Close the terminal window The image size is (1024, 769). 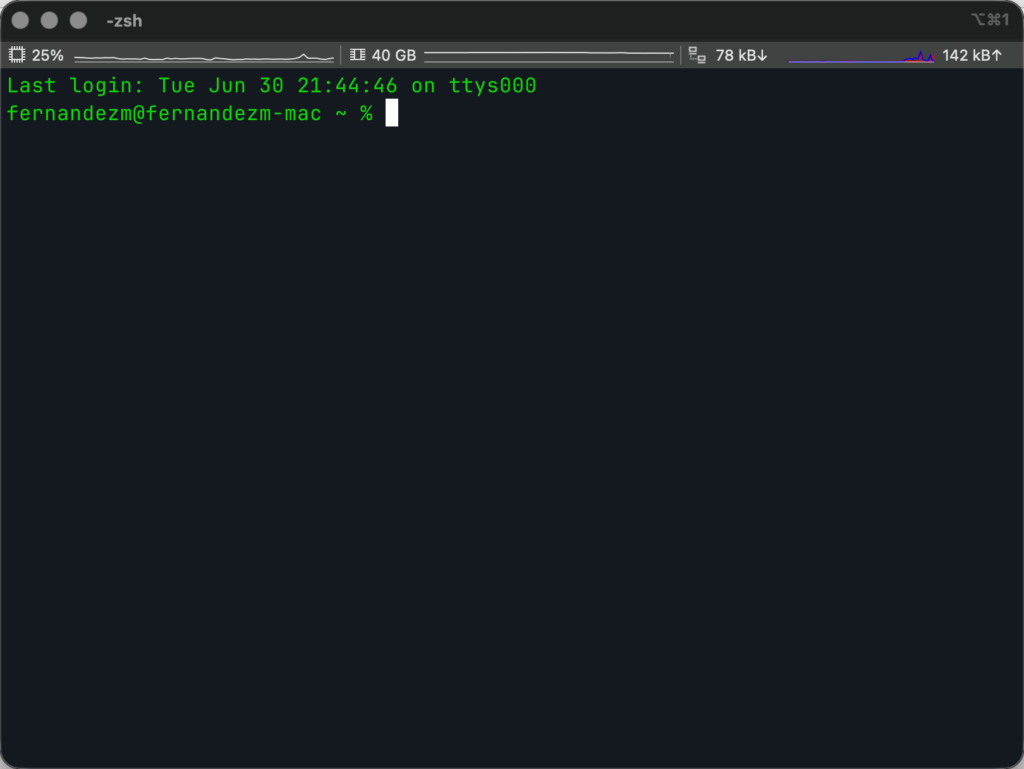pyautogui.click(x=20, y=21)
